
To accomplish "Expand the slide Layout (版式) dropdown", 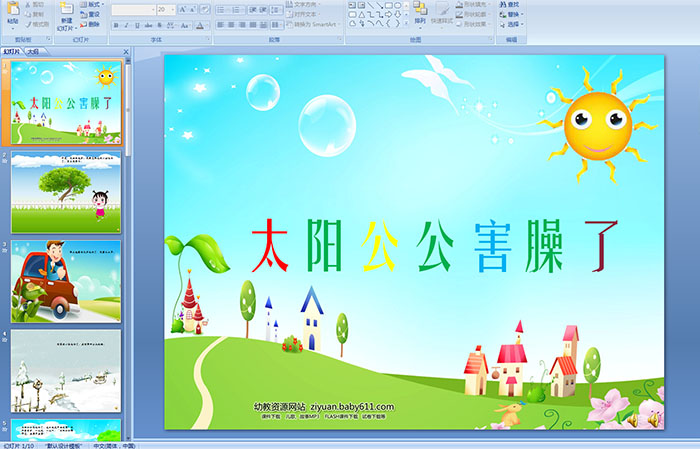I will tap(90, 4).
